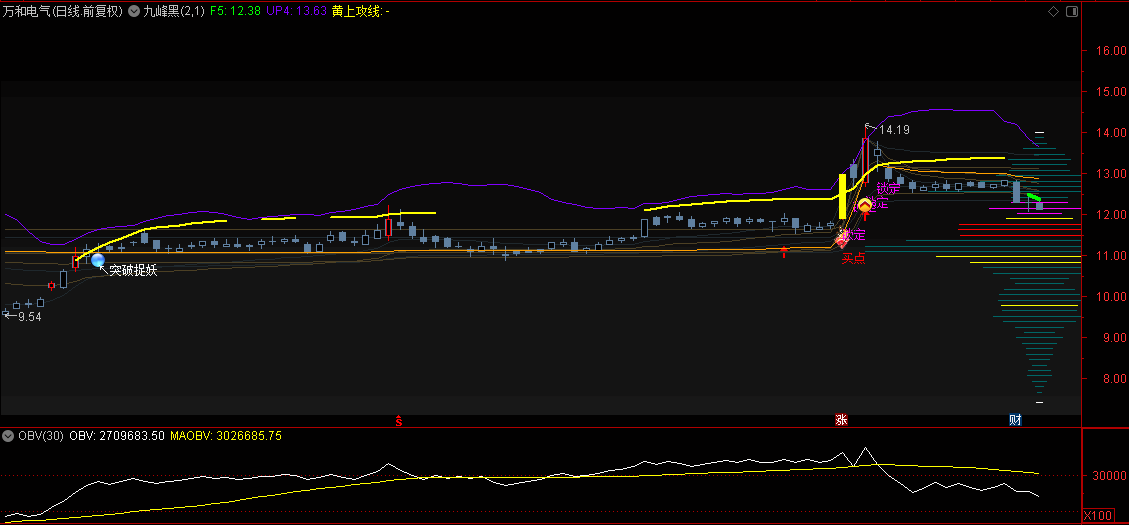The image size is (1129, 525).
Task: Expand the 九峰黑 indicator dropdown arrow
Action: point(135,11)
